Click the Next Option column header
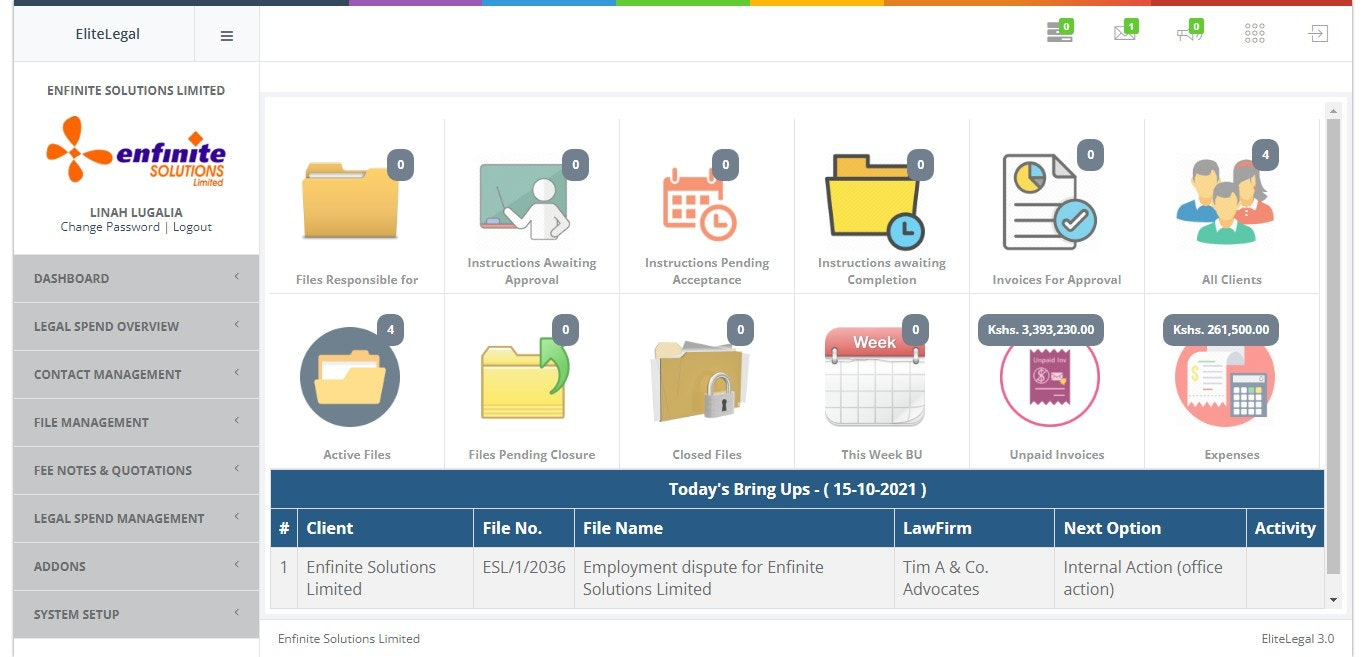Viewport: 1366px width, 657px height. [1150, 528]
